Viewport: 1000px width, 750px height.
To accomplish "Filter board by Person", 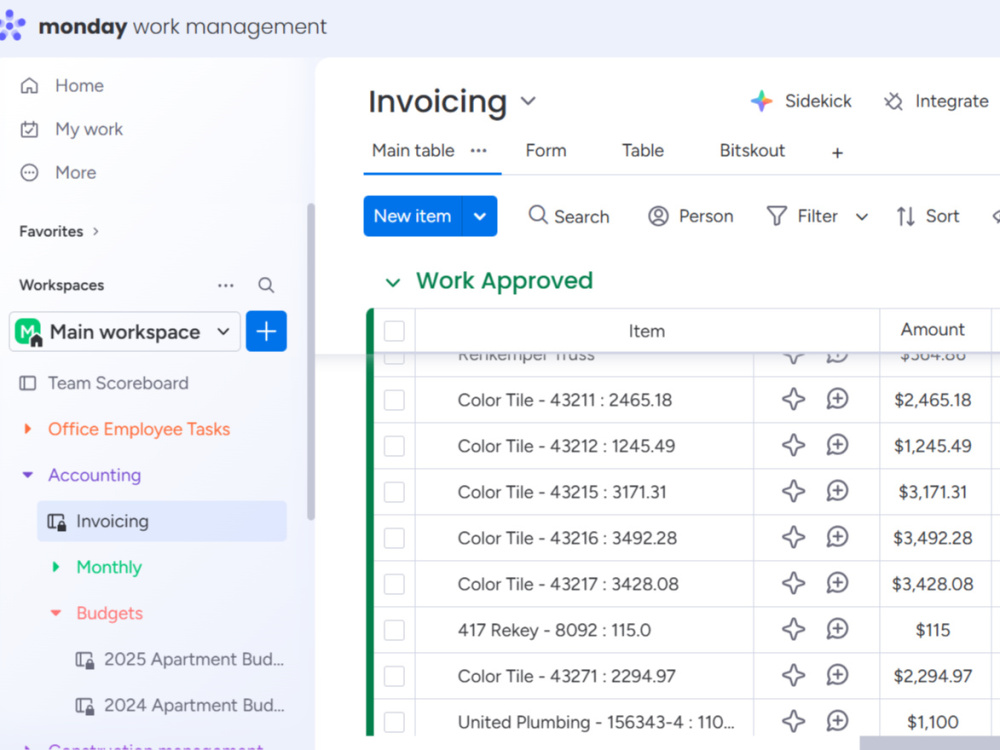I will click(691, 216).
